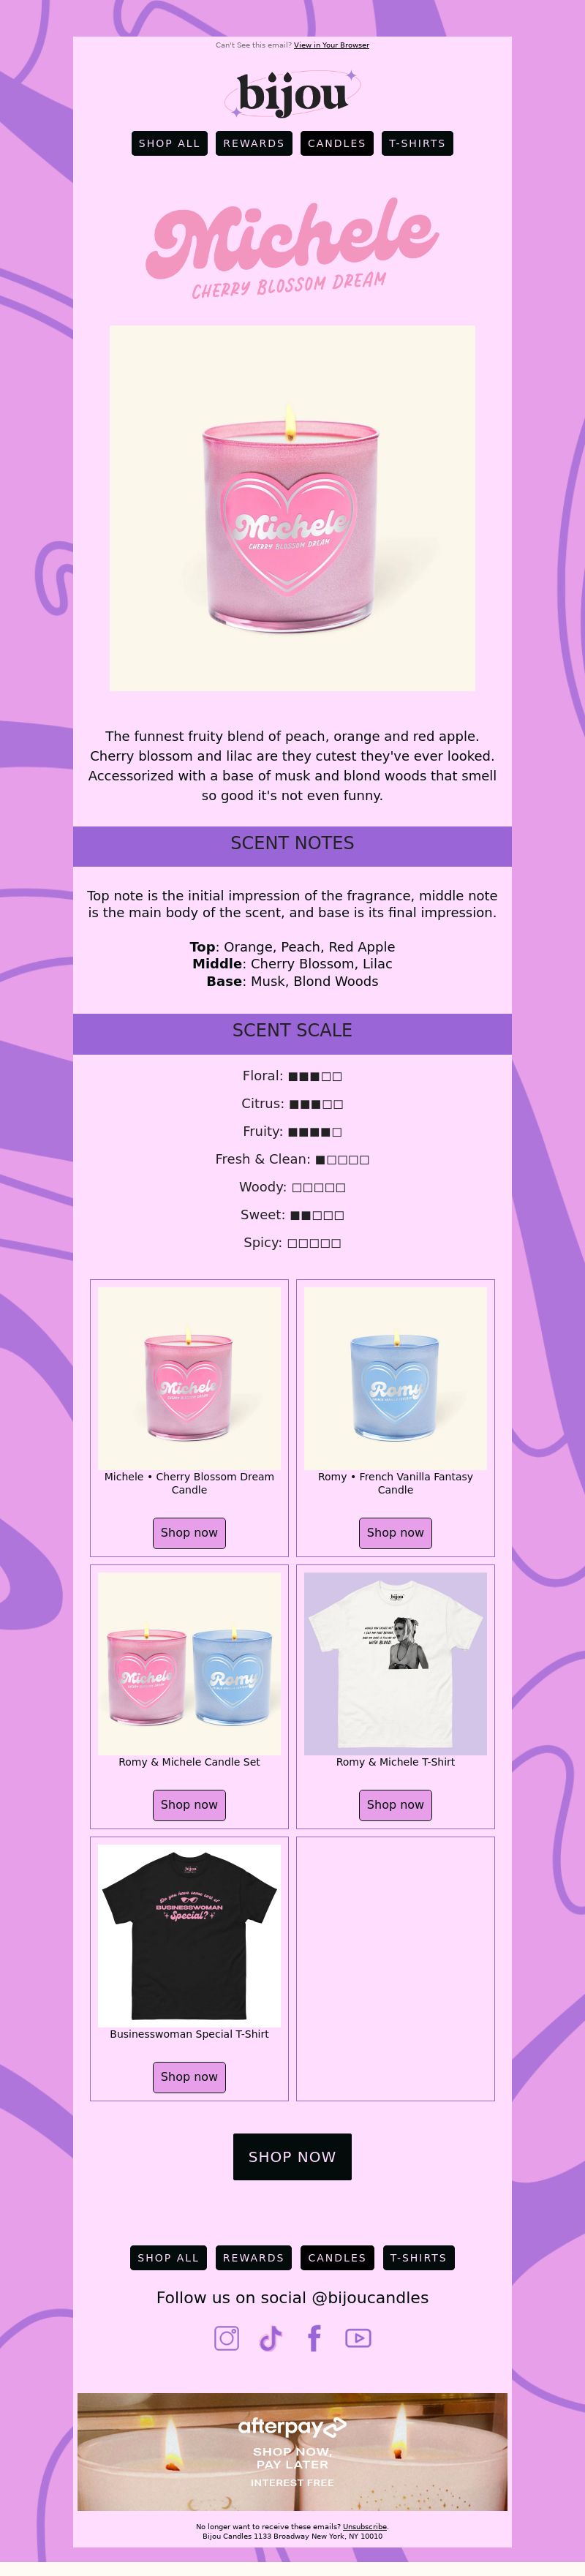Open the TikTok social icon
This screenshot has width=585, height=2576.
click(x=270, y=2338)
